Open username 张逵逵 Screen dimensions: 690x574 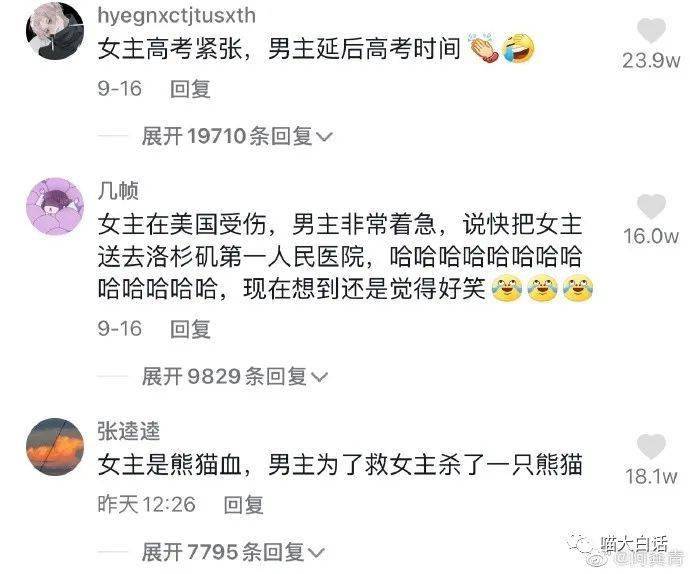[128, 431]
